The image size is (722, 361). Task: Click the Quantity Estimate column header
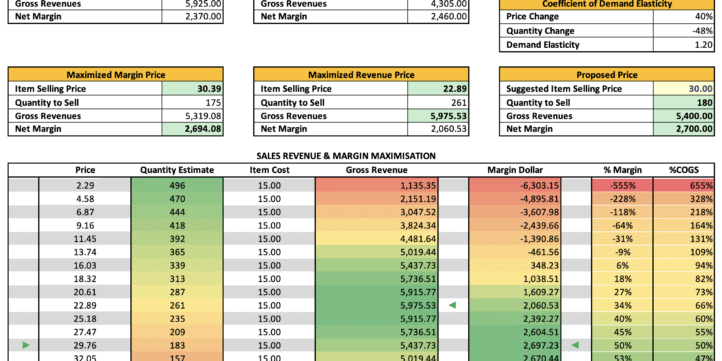pyautogui.click(x=177, y=170)
